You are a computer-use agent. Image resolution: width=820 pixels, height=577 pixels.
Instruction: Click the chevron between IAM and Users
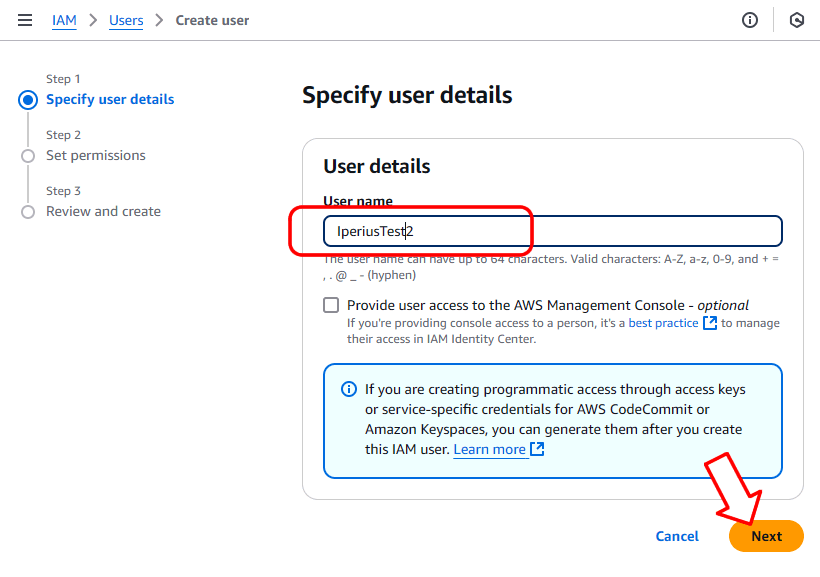pos(93,20)
